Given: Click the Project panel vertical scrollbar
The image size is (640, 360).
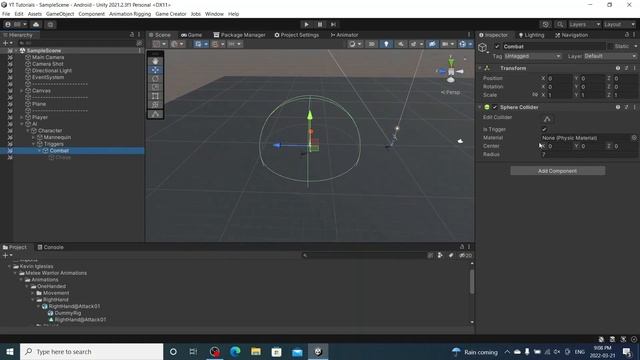Looking at the screenshot, I should tap(472, 282).
